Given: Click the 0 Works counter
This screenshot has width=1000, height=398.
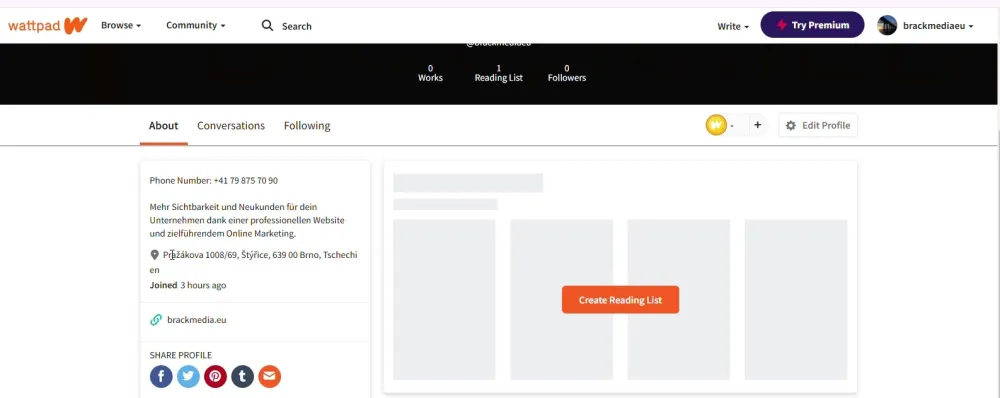Looking at the screenshot, I should 430,73.
